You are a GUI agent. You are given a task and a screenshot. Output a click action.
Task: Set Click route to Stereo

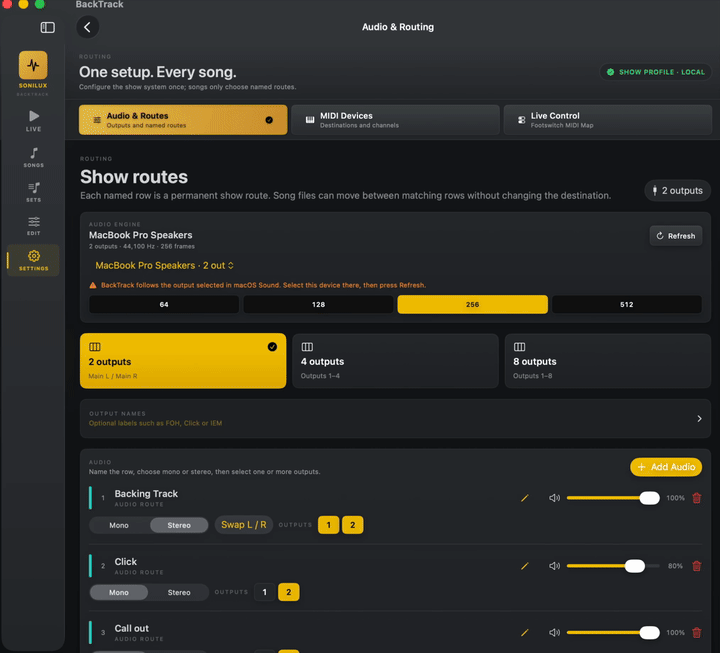click(179, 593)
